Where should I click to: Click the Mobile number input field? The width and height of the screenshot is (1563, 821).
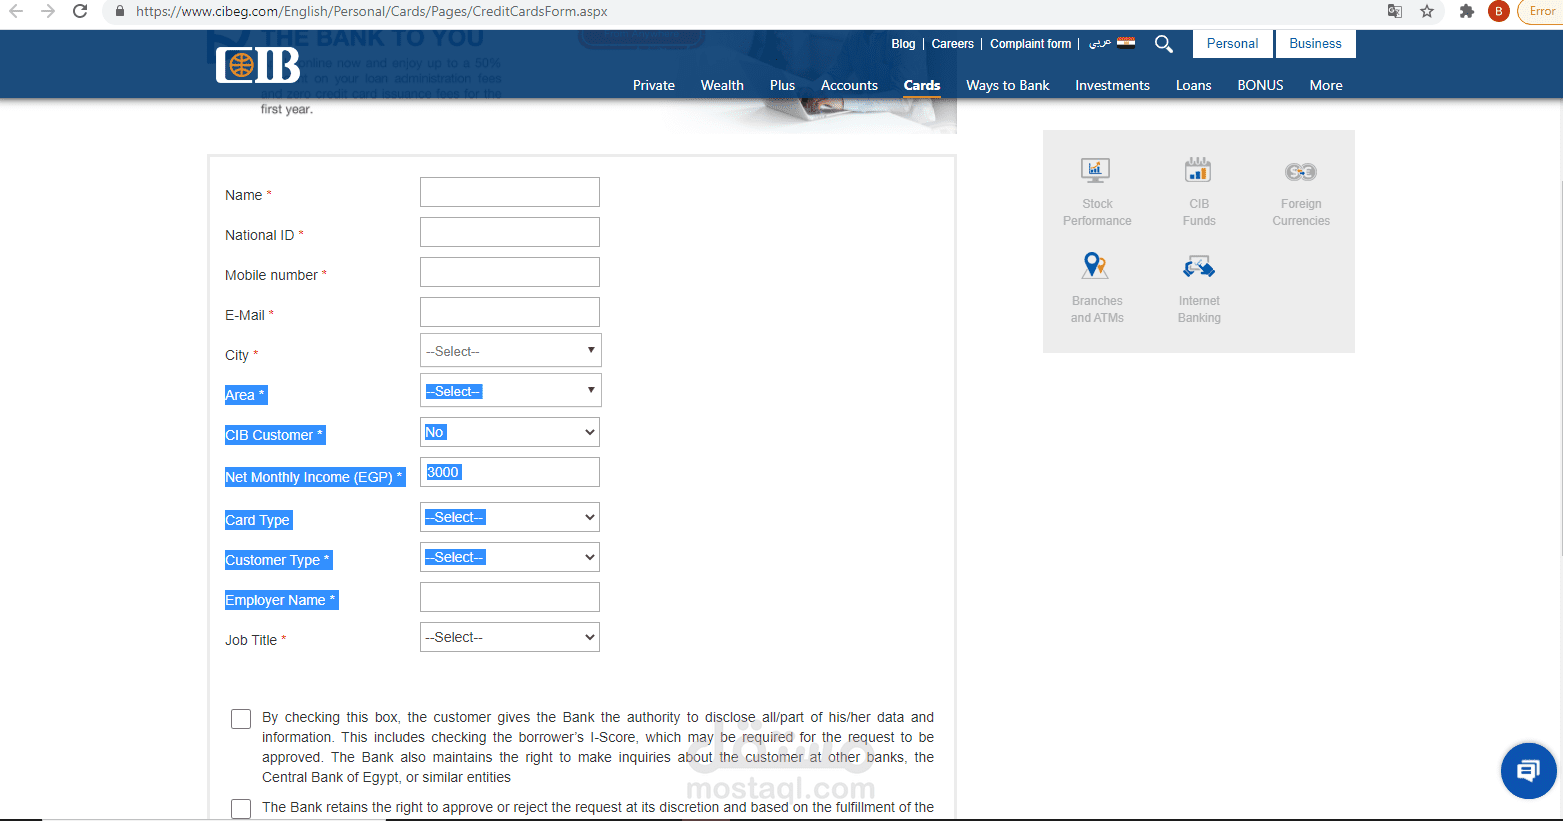[510, 272]
